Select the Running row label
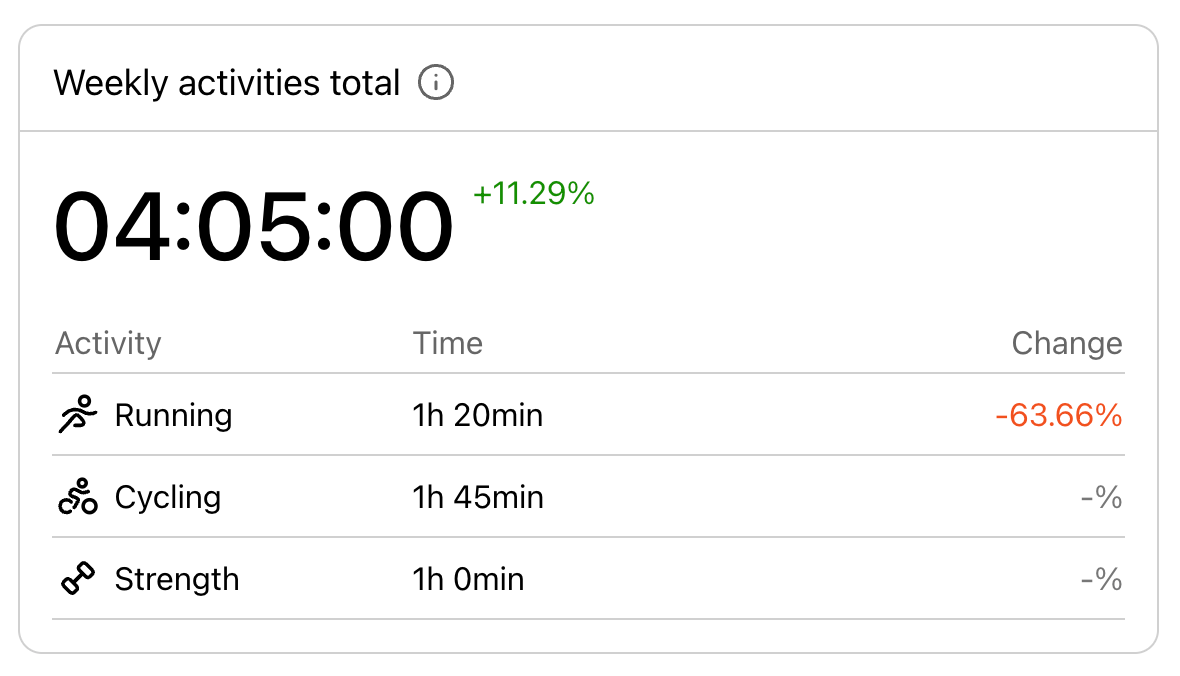1180x676 pixels. 173,415
